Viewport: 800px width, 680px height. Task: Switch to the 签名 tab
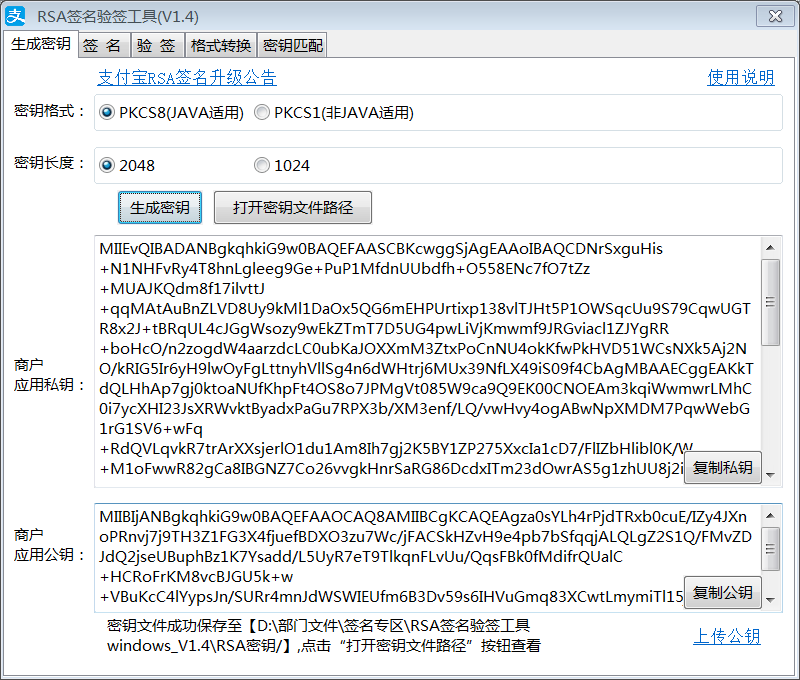(x=102, y=45)
